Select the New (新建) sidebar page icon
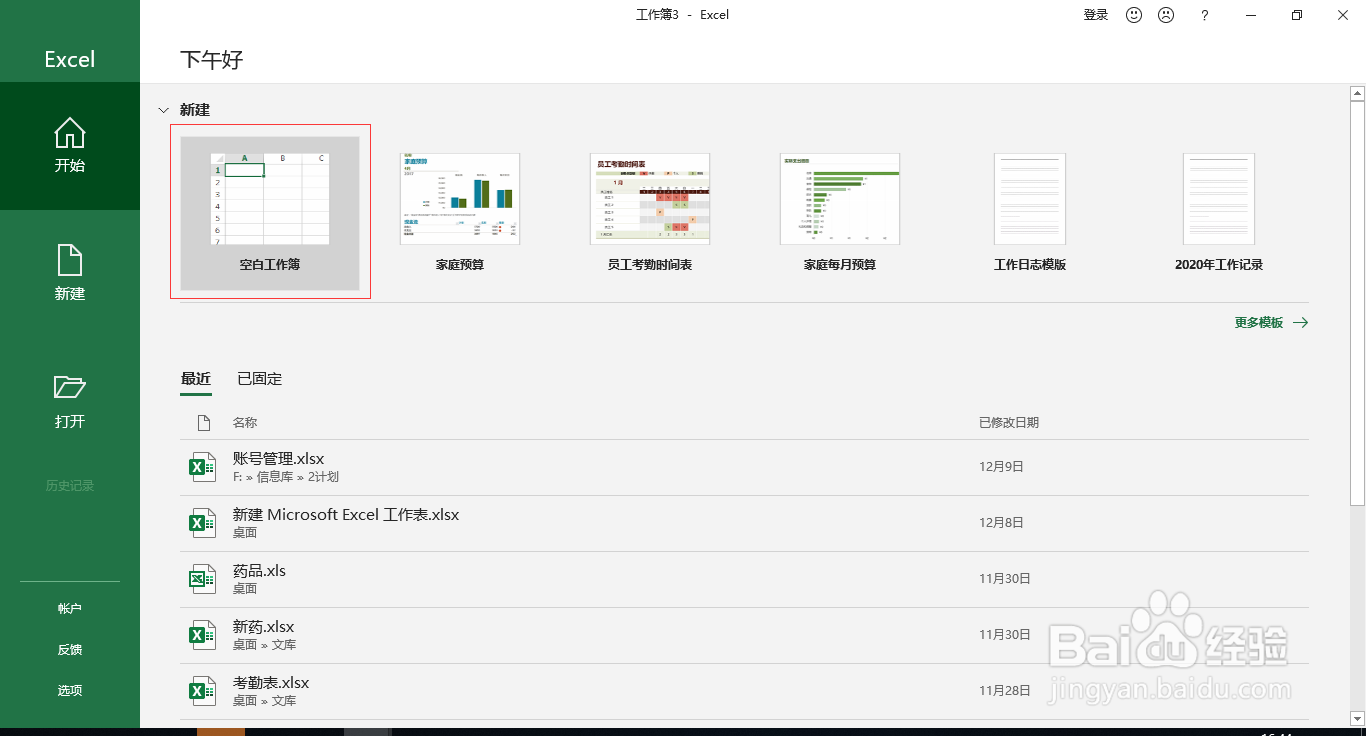This screenshot has height=736, width=1366. click(70, 260)
